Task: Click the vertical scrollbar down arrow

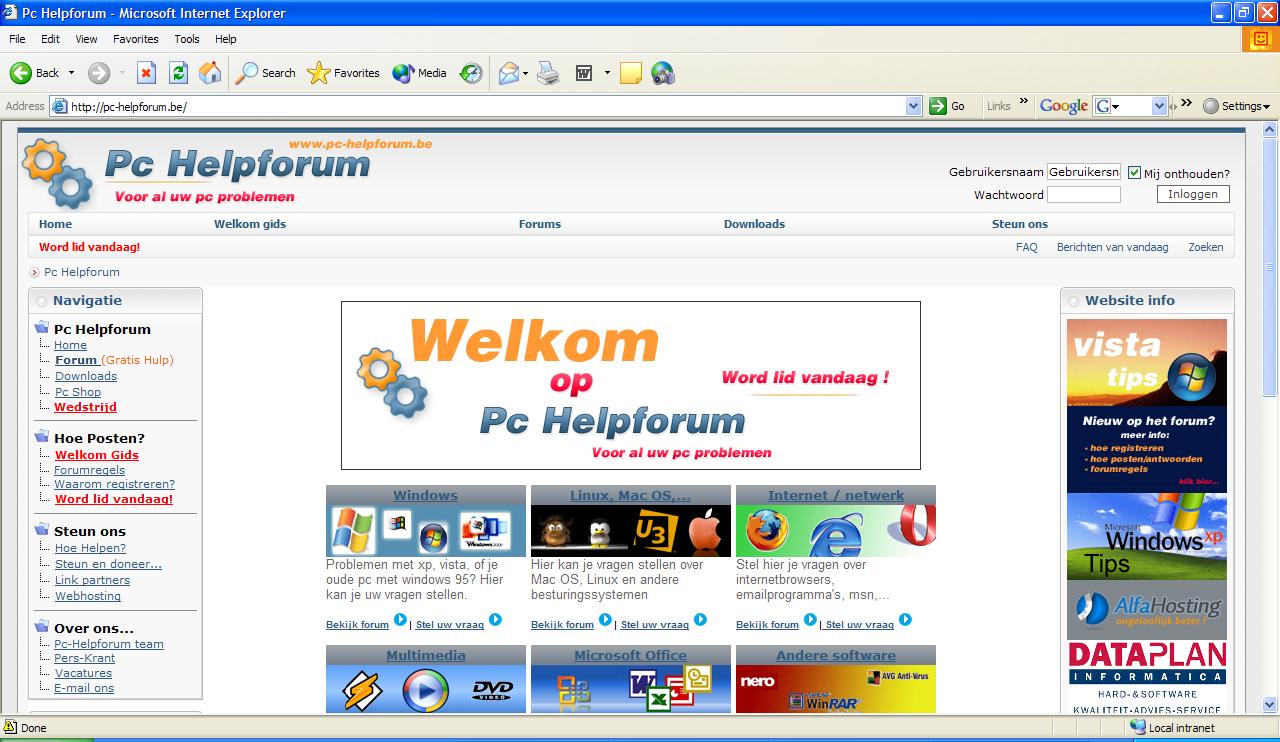Action: coord(1270,704)
